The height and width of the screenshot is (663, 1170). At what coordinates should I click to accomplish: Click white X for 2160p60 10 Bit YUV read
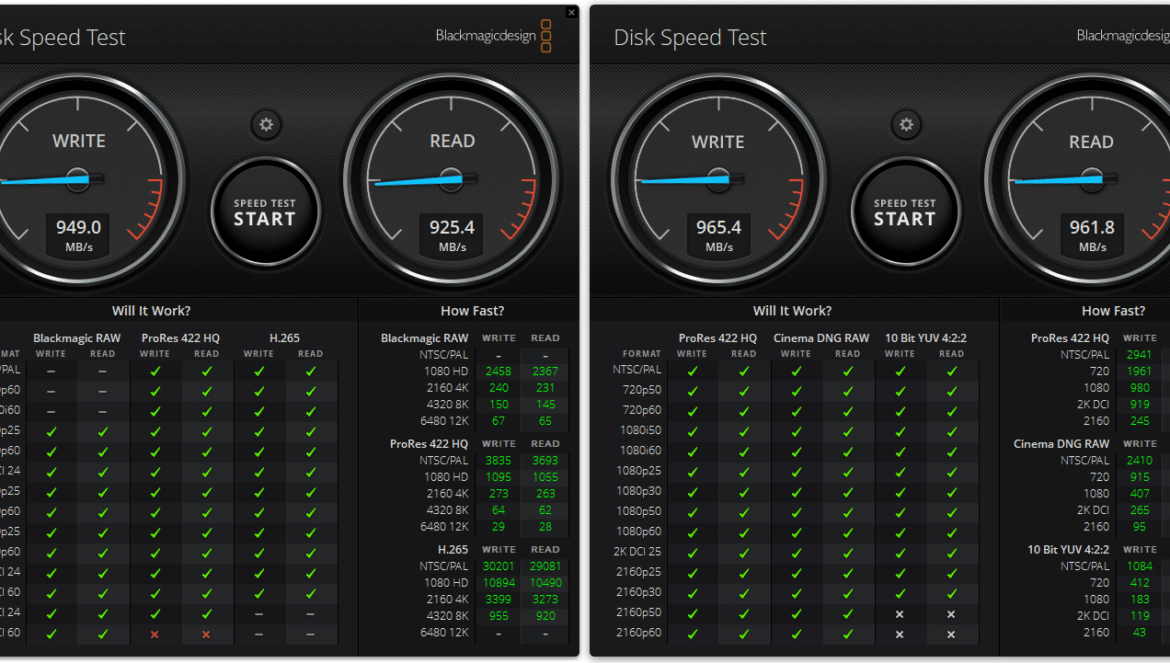click(x=951, y=635)
